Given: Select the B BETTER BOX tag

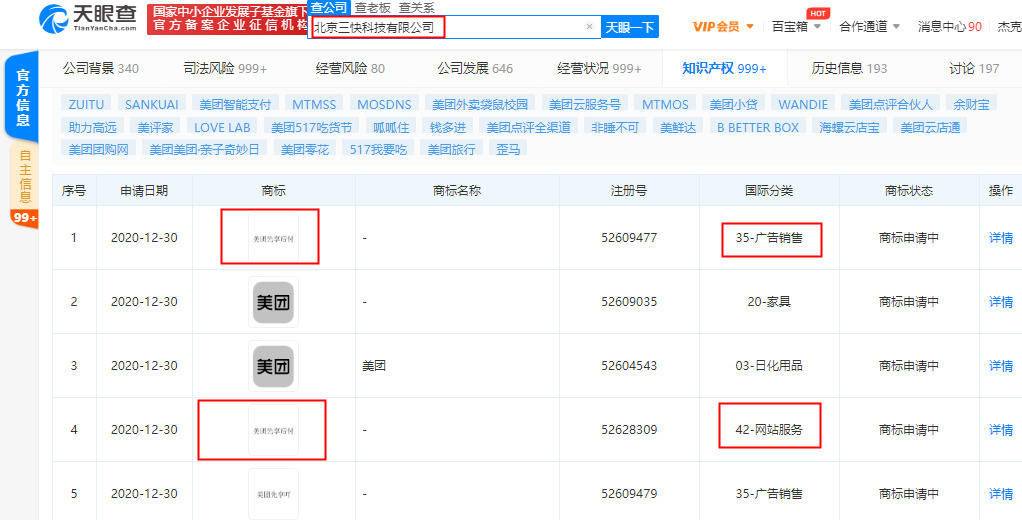Looking at the screenshot, I should click(x=757, y=127).
